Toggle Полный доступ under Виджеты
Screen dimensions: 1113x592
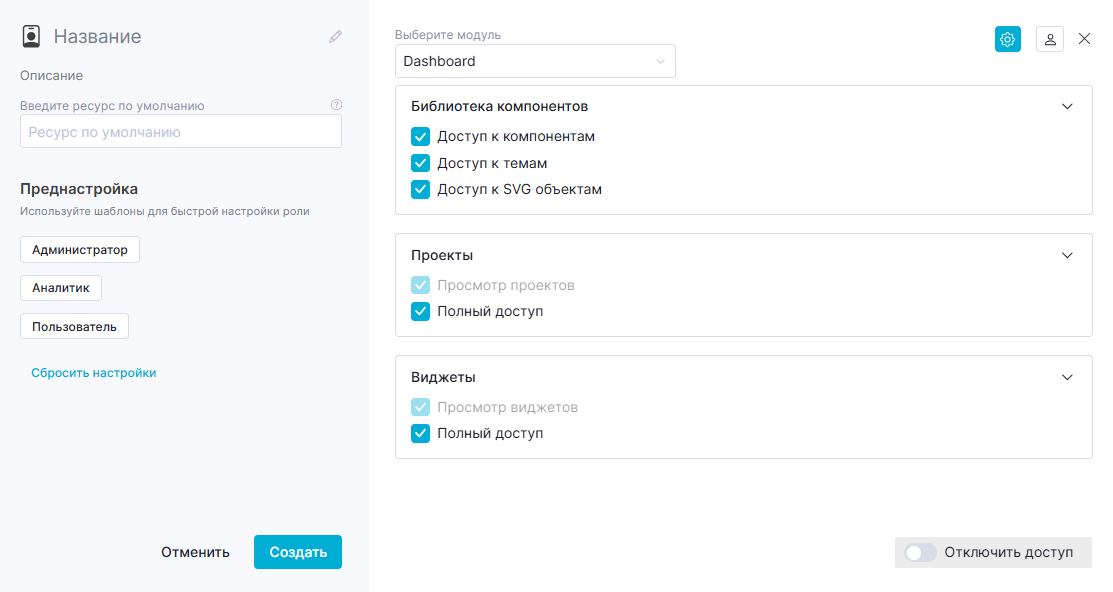[x=420, y=434]
